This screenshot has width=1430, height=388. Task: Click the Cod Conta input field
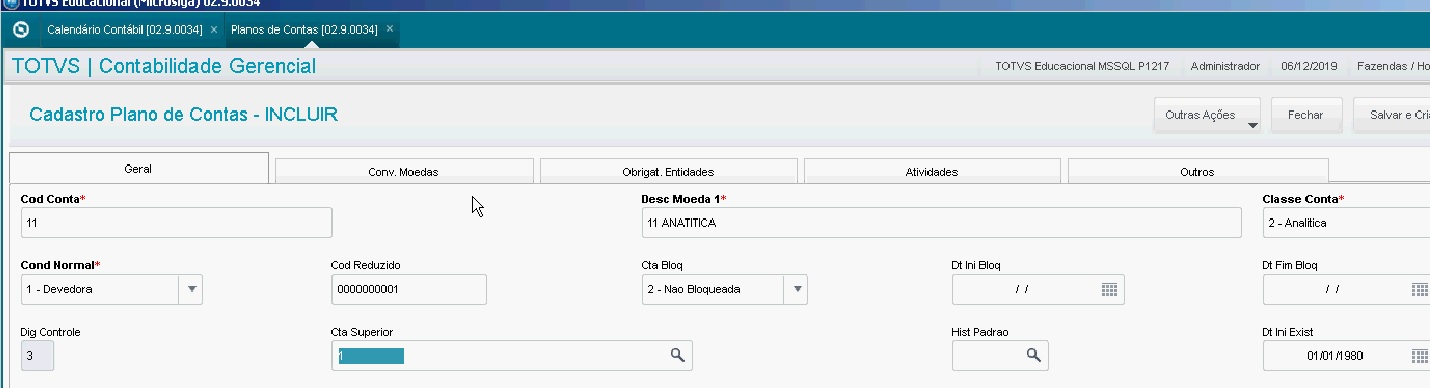pos(176,223)
